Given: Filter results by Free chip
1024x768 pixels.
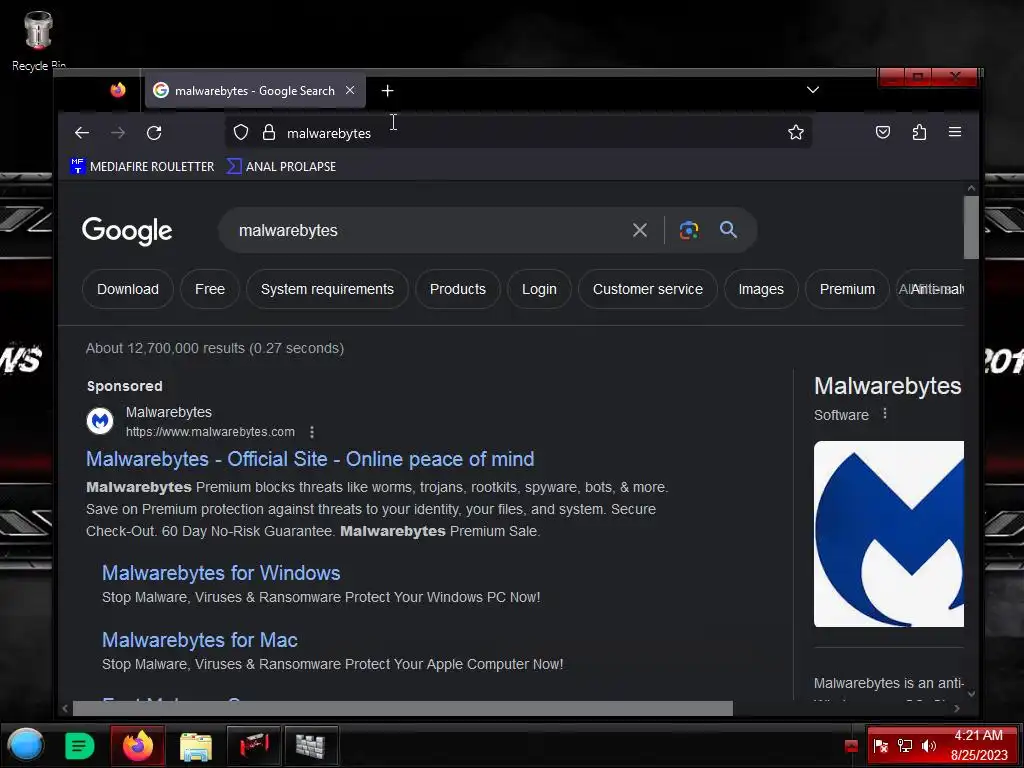Looking at the screenshot, I should 210,289.
